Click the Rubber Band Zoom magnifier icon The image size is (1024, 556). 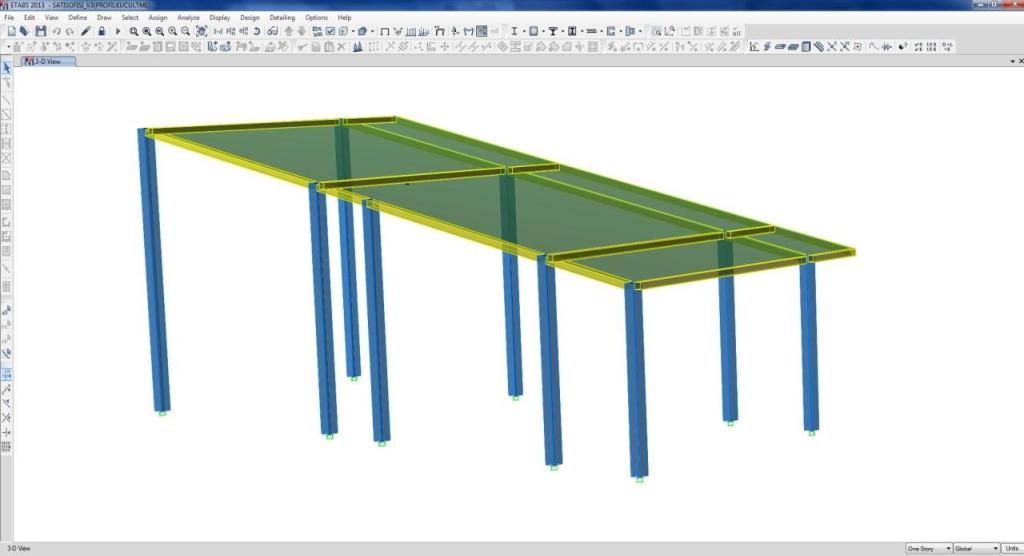point(134,31)
